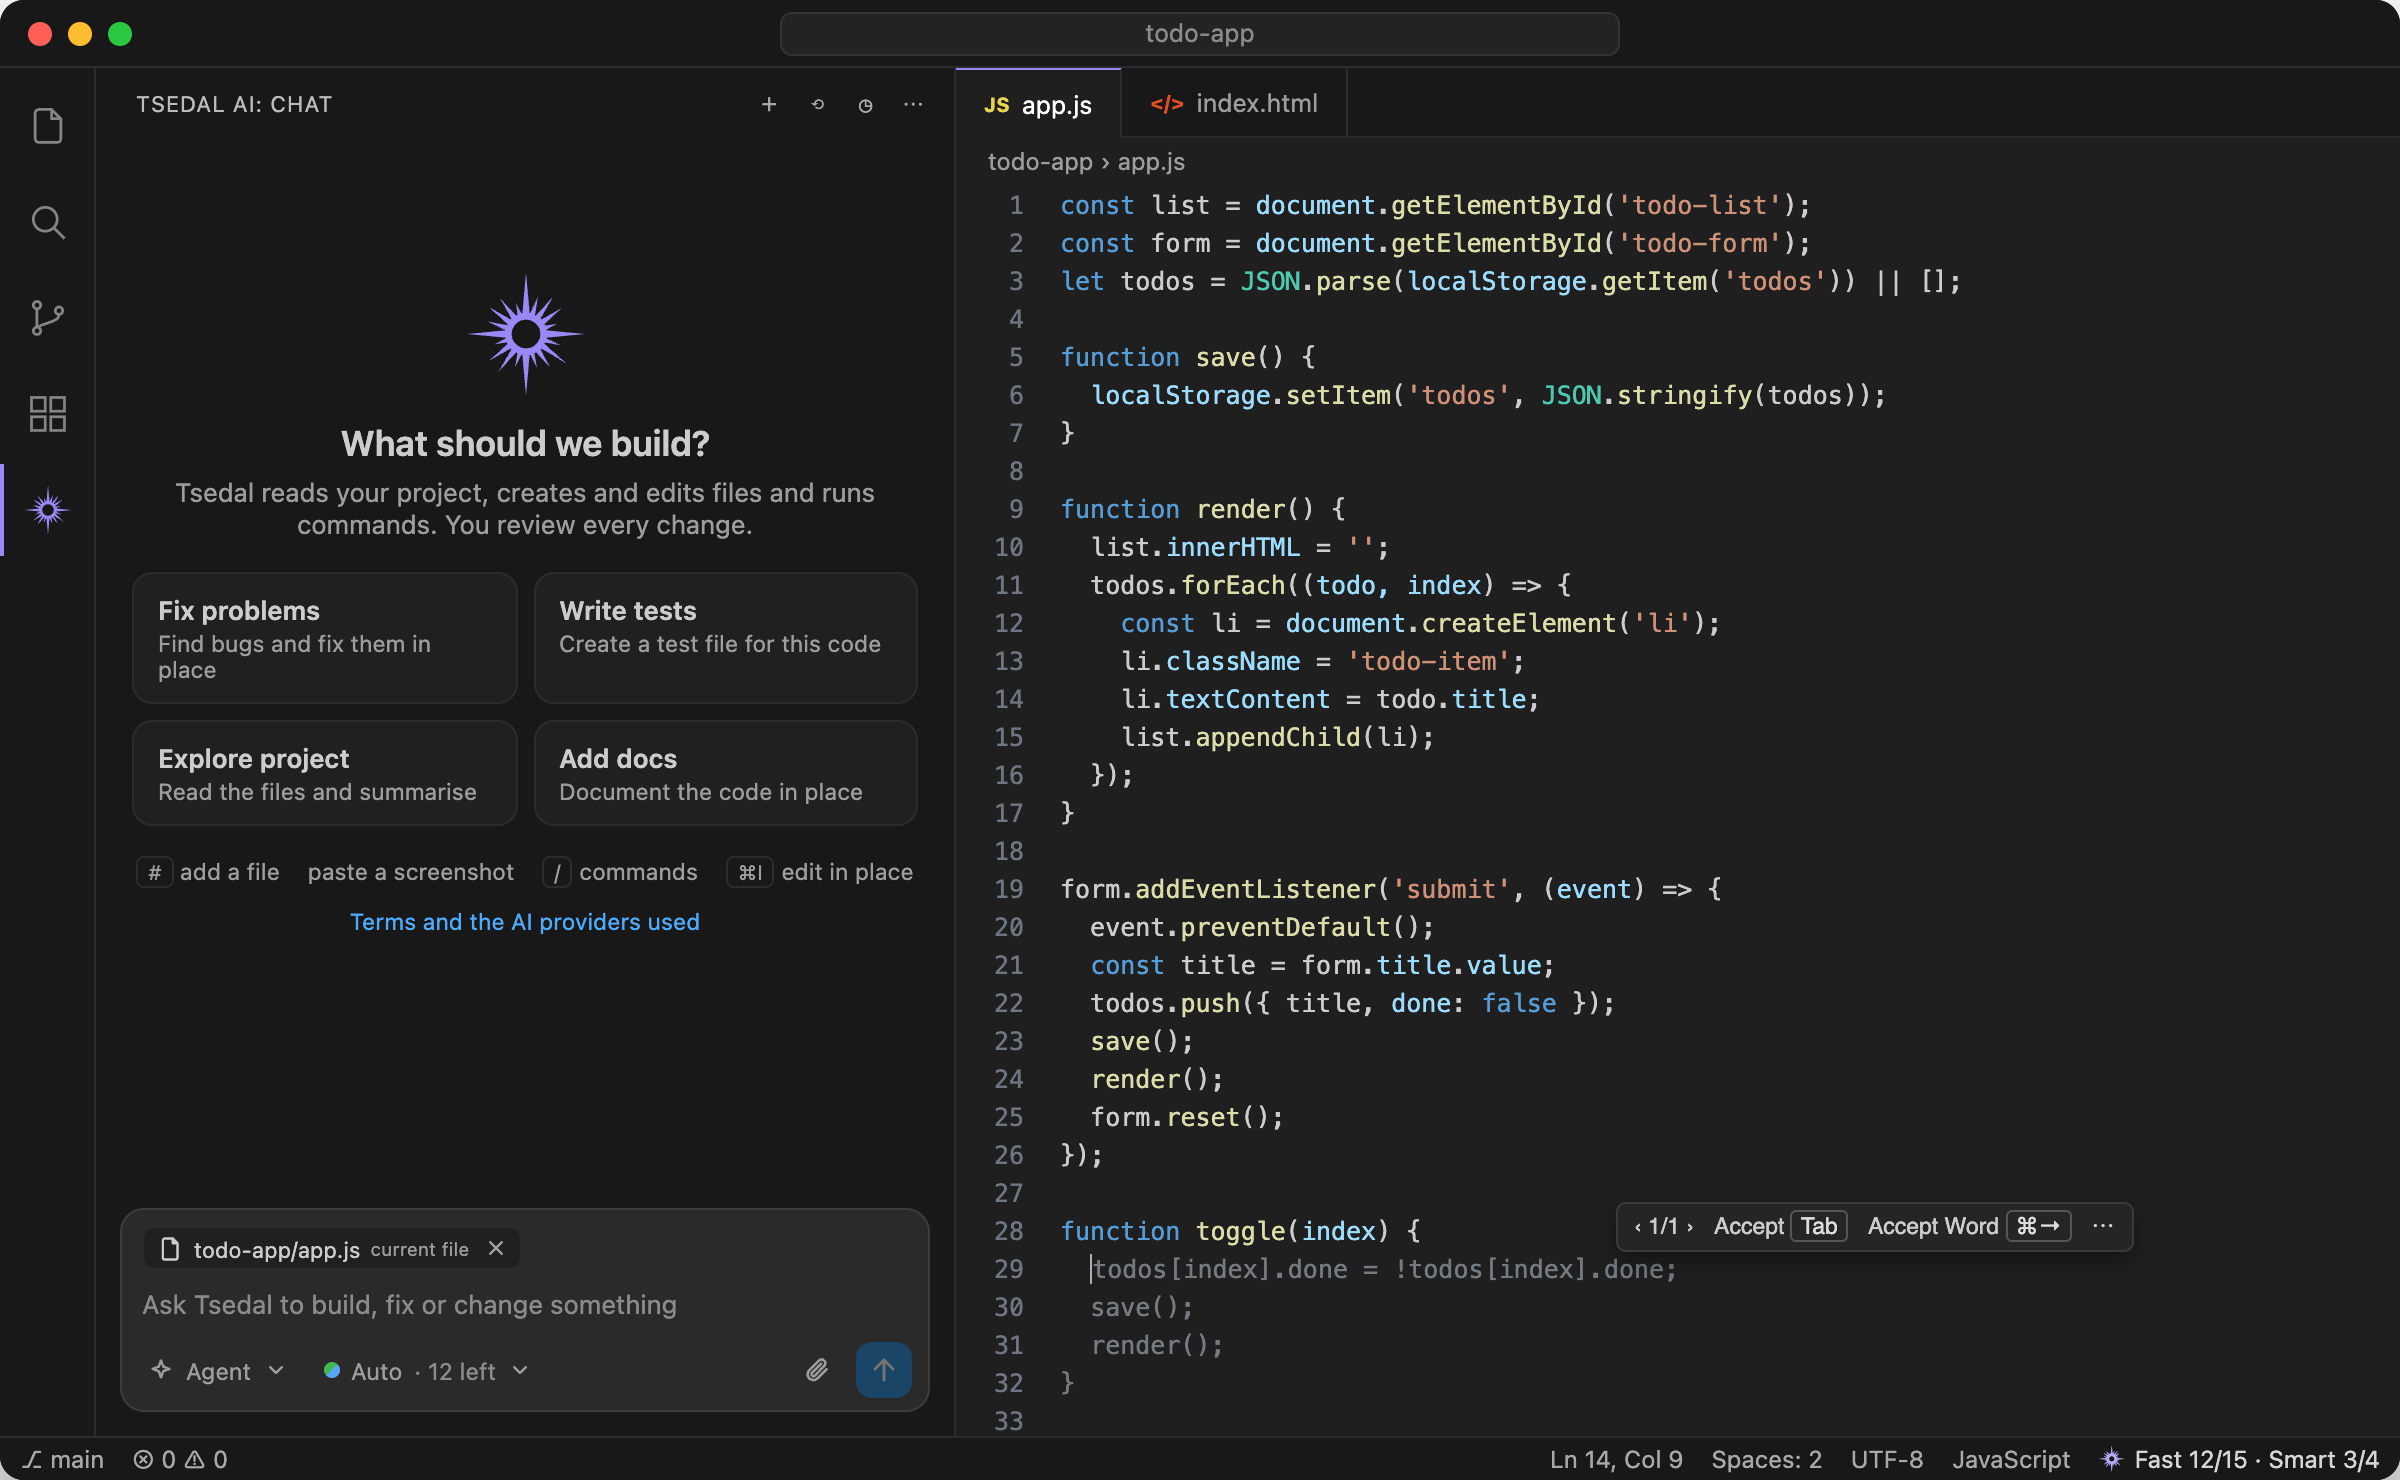This screenshot has width=2400, height=1480.
Task: Open chat history clock icon
Action: click(865, 105)
